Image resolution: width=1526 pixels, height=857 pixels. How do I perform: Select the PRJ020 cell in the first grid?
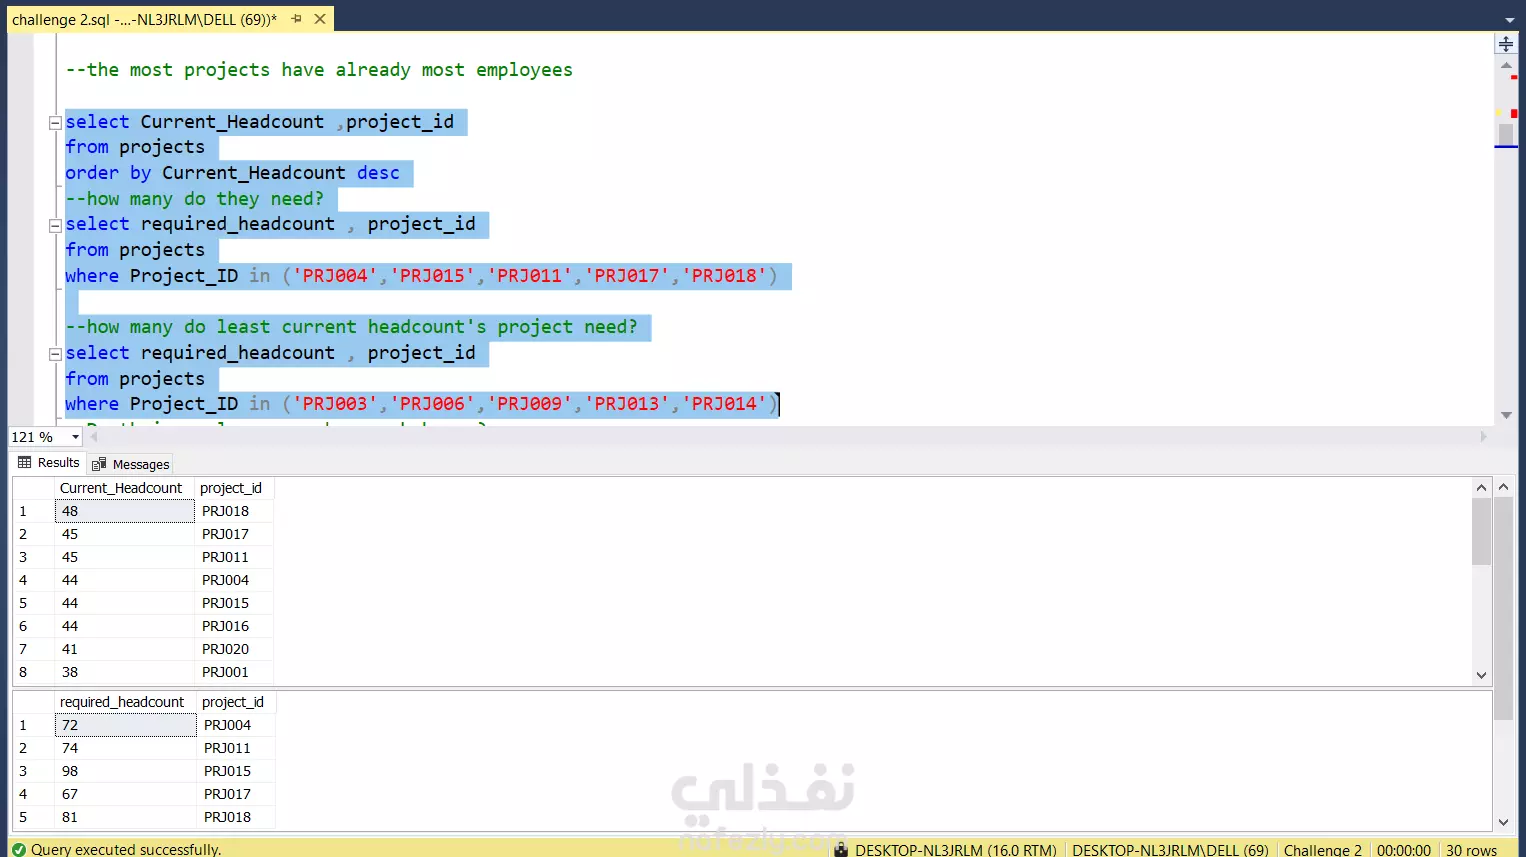tap(234, 649)
